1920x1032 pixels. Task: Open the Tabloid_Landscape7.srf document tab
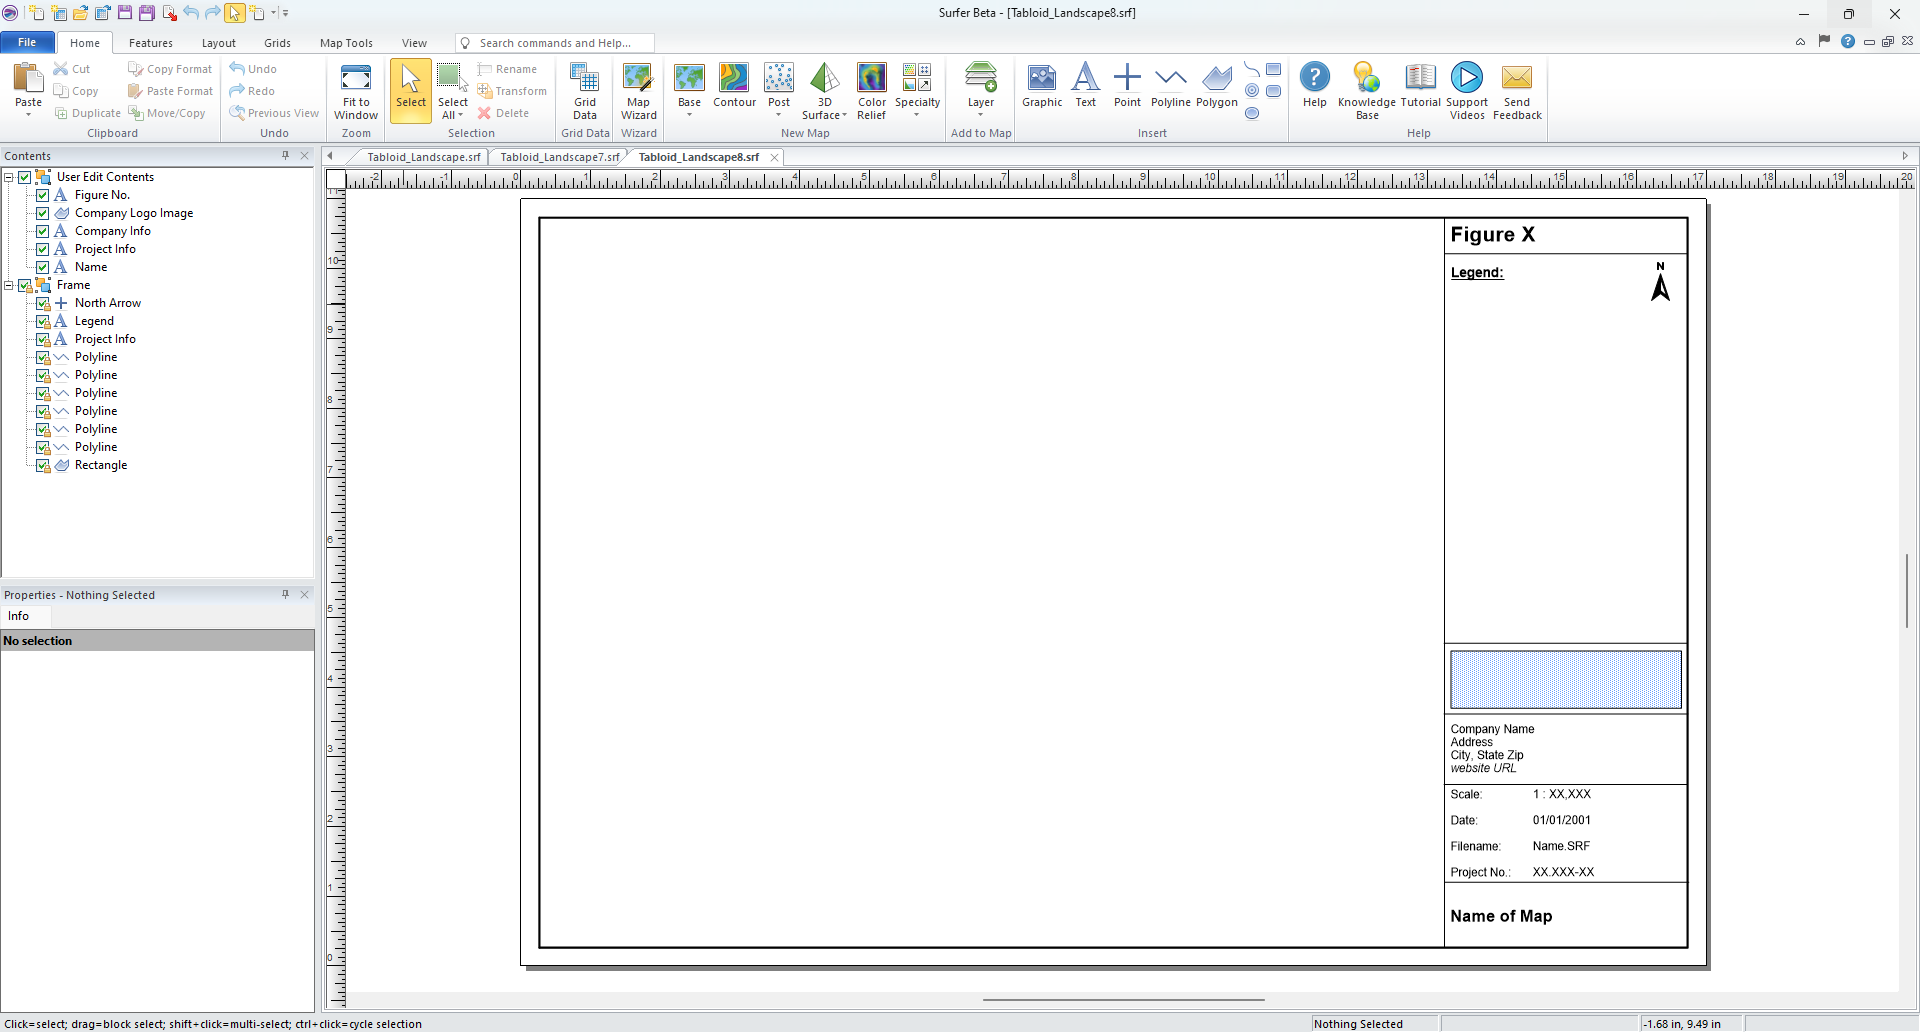(x=557, y=157)
